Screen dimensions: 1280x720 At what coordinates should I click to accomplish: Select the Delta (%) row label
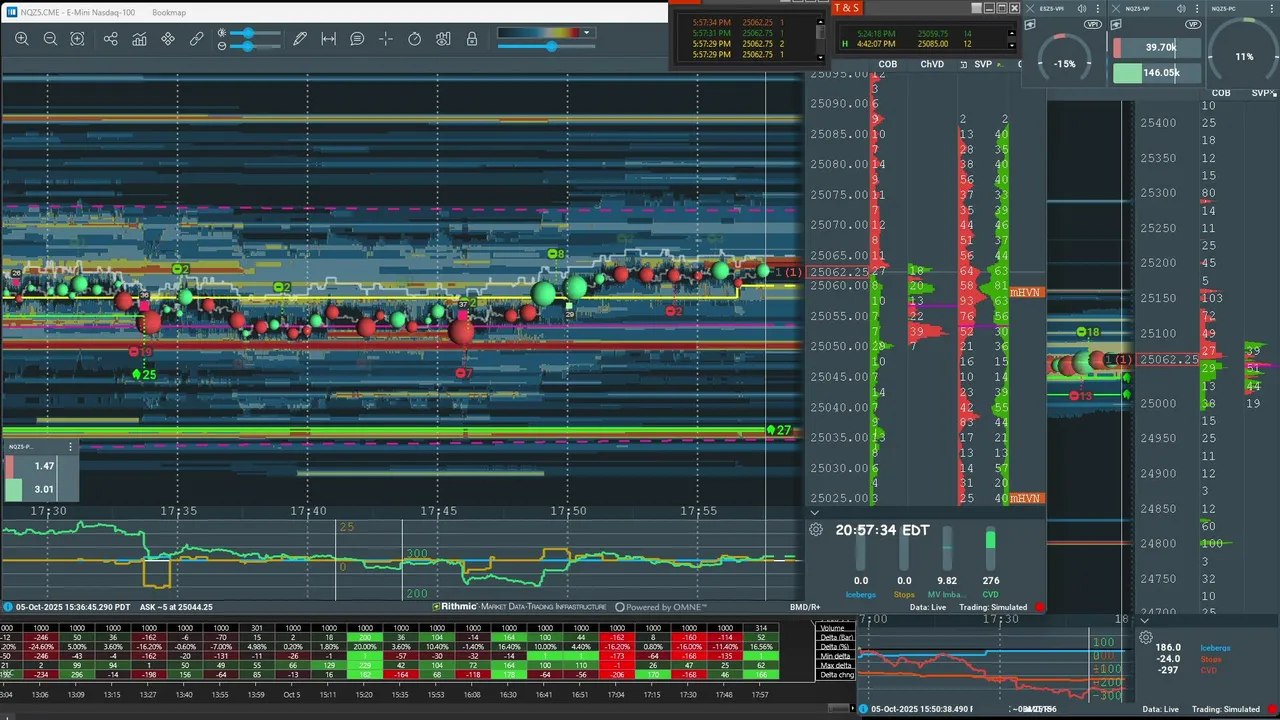[x=834, y=647]
